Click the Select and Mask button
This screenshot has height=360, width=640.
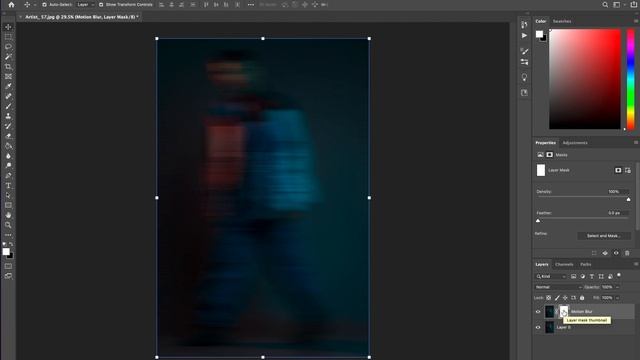603,236
